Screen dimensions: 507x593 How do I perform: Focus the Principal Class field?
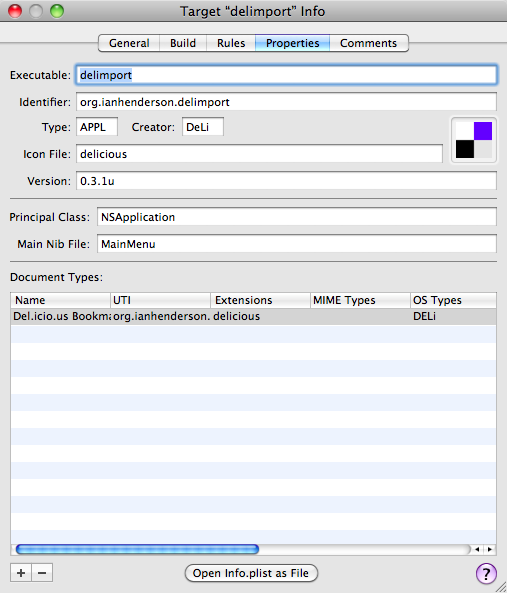point(297,217)
